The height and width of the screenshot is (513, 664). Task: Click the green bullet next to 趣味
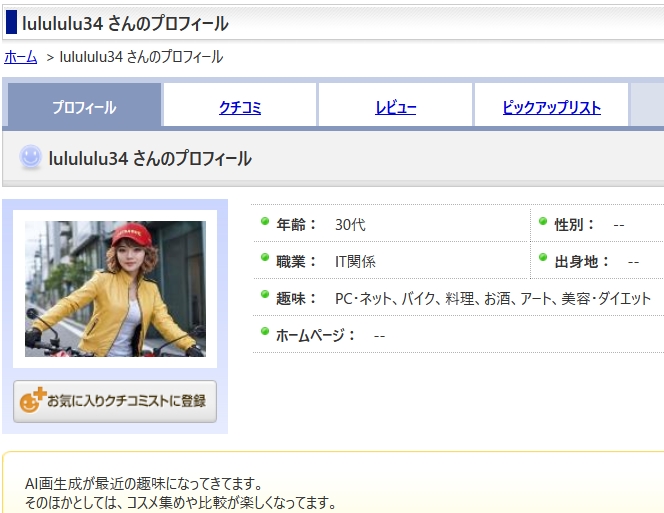tap(265, 294)
